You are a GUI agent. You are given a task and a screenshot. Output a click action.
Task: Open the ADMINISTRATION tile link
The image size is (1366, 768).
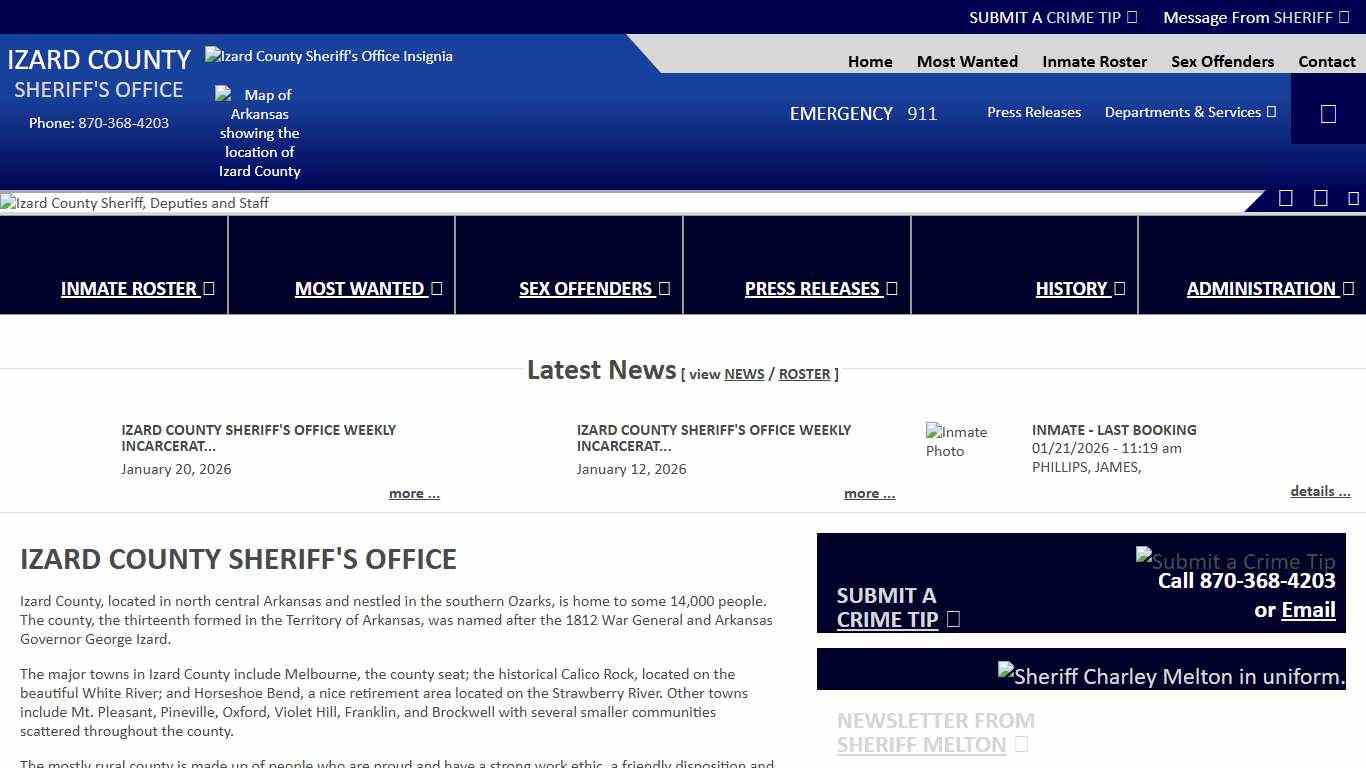1269,288
